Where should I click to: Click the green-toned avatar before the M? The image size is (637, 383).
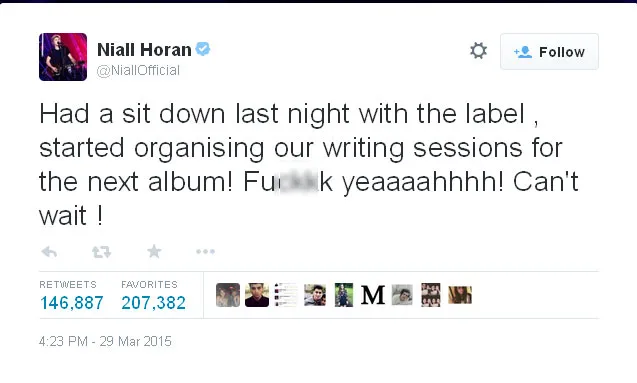coord(344,295)
